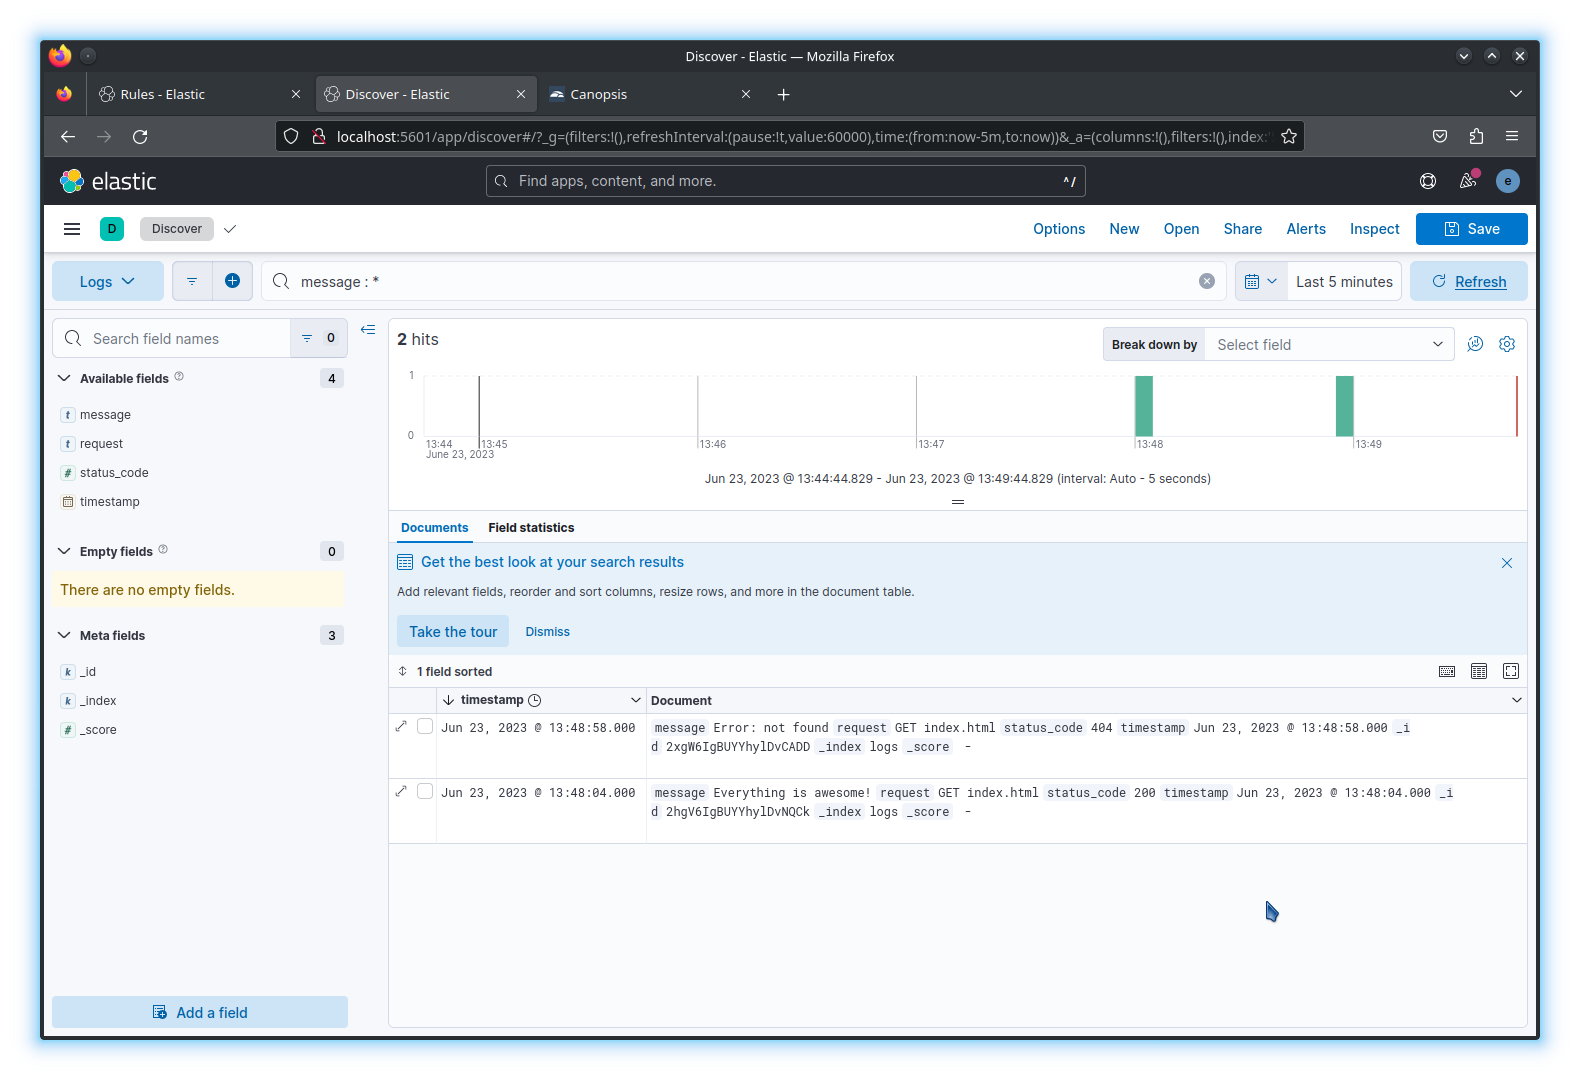List all tabs with the Firefox chevron
The image size is (1580, 1080).
pos(1516,94)
